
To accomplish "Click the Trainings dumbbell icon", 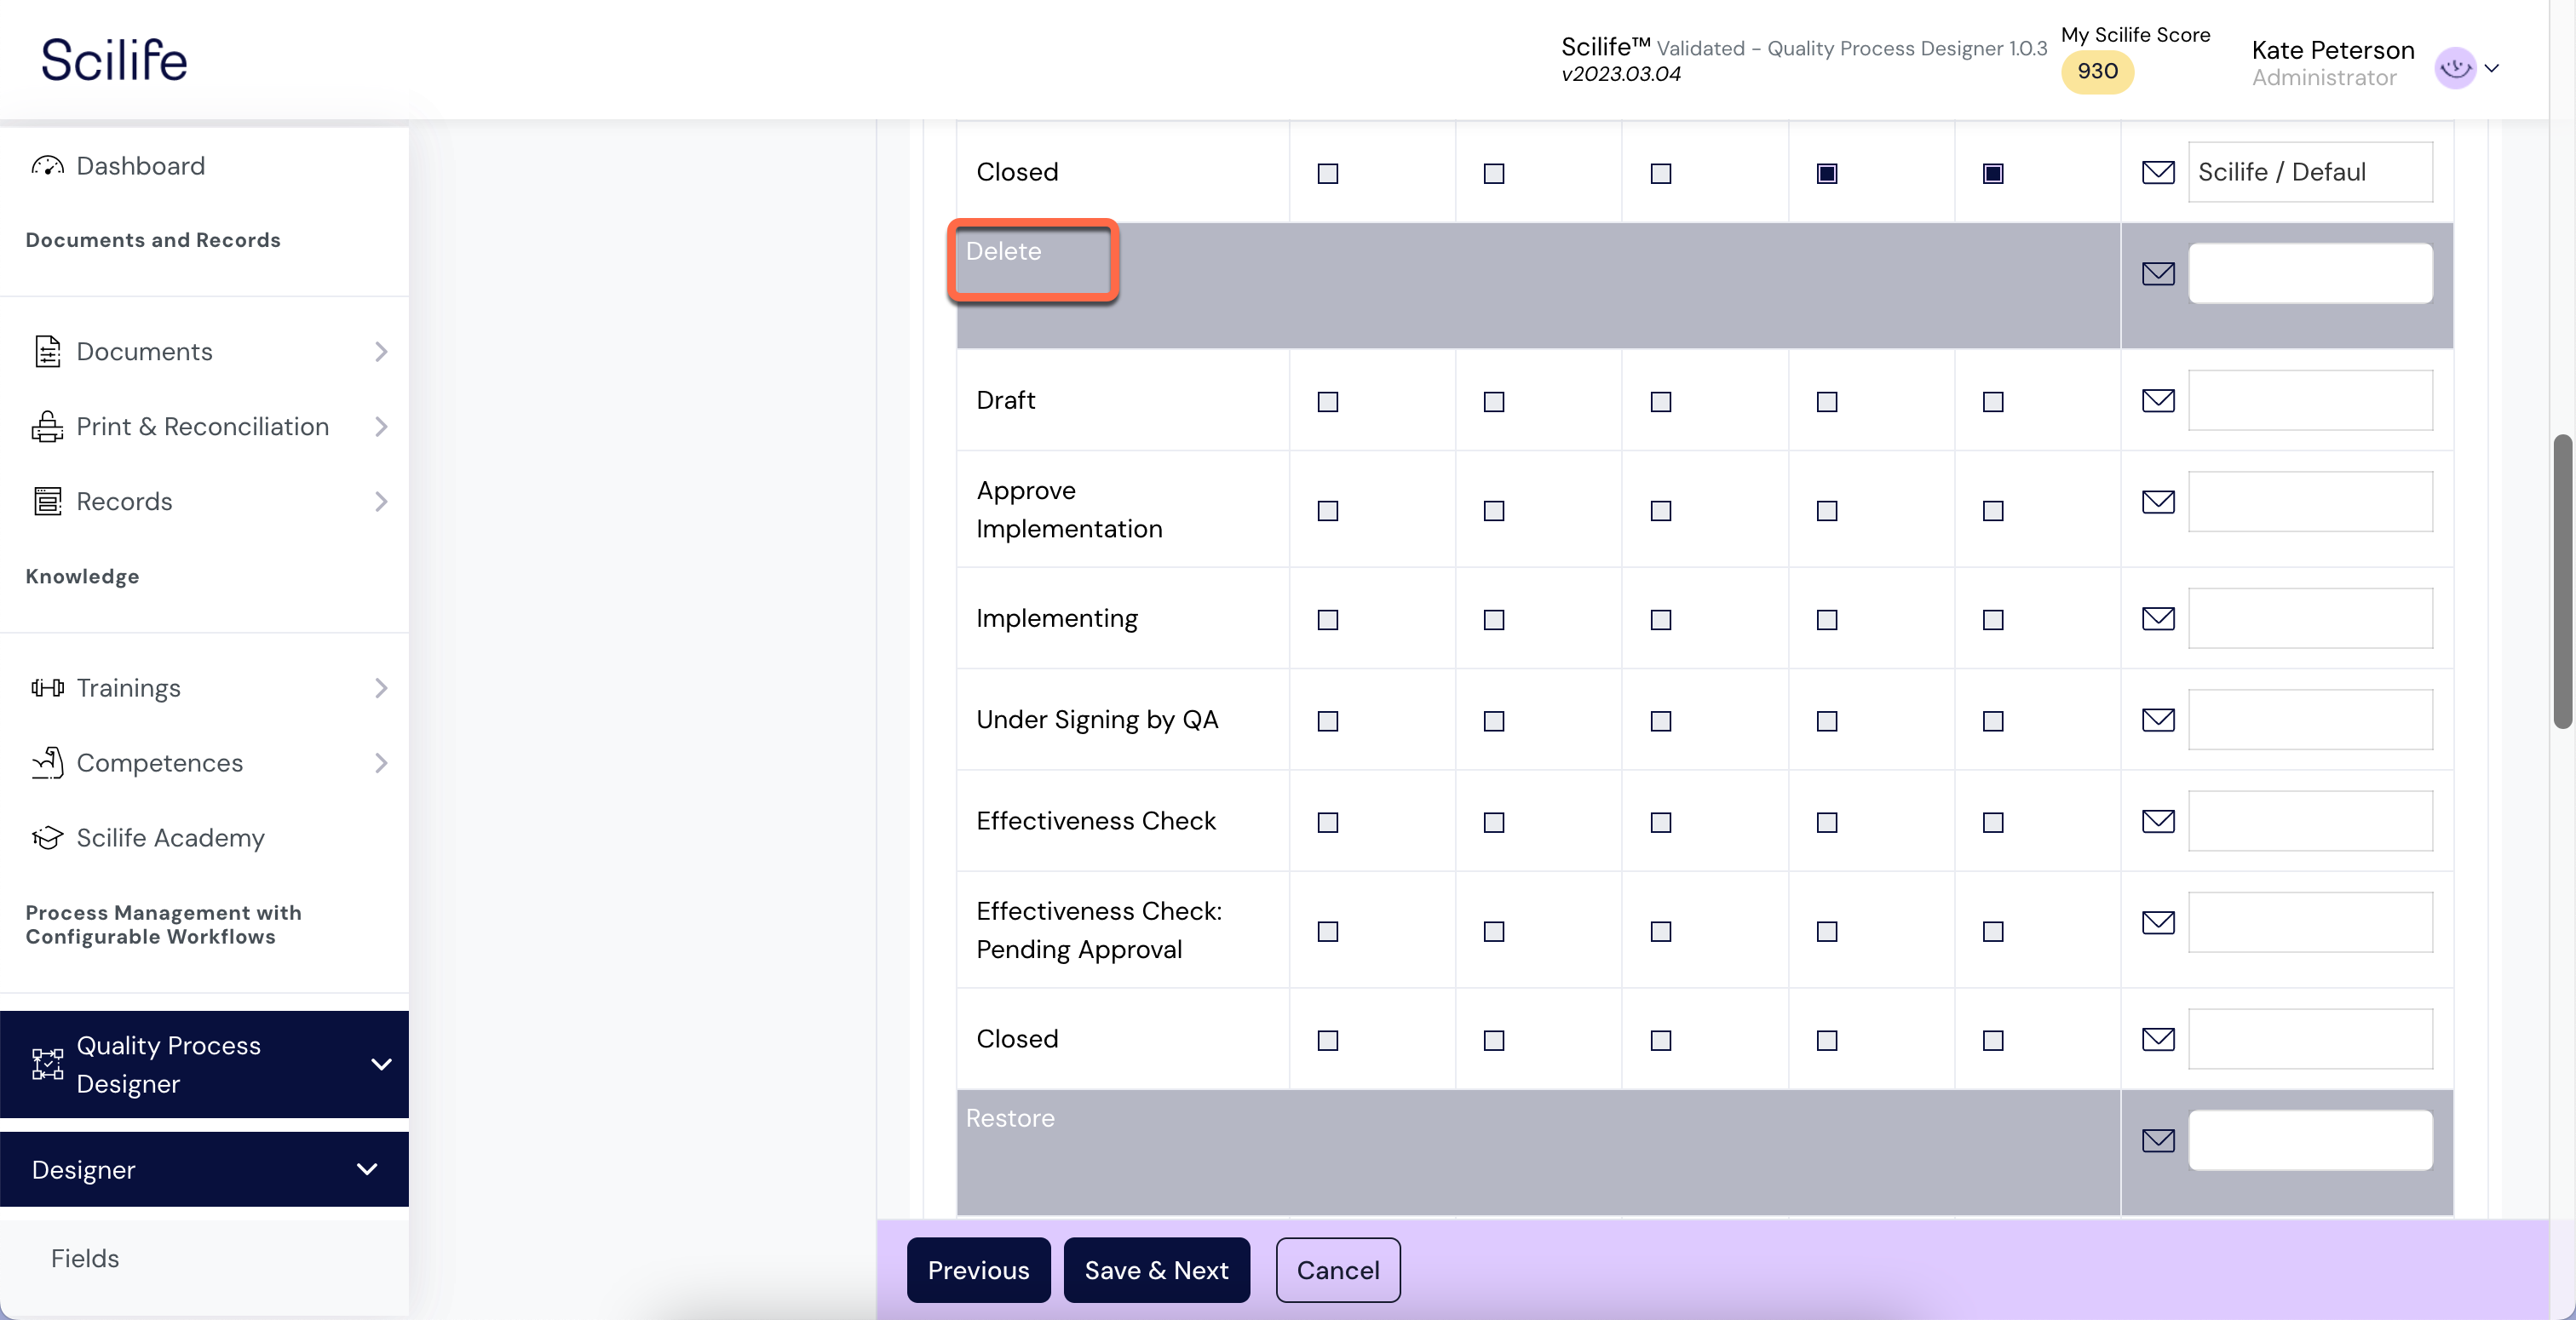I will point(47,688).
